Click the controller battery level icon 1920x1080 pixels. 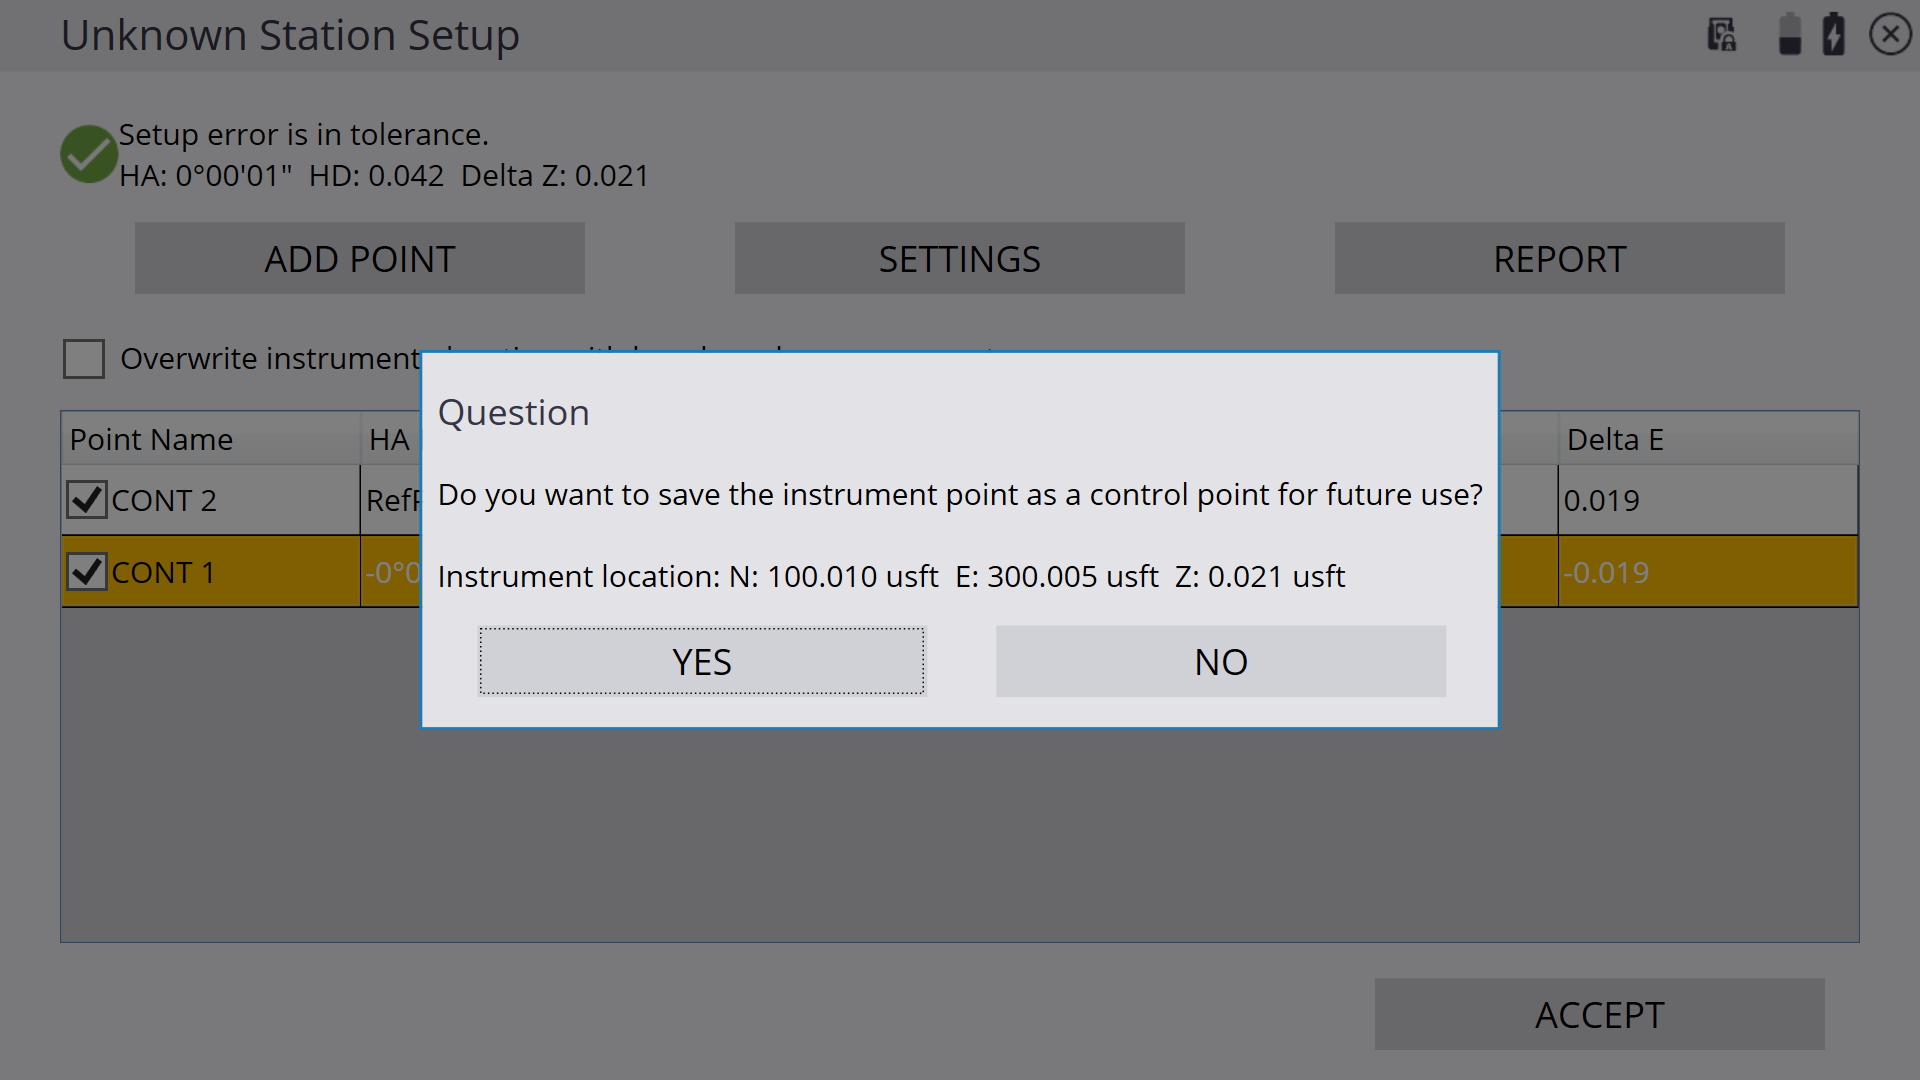[x=1790, y=35]
